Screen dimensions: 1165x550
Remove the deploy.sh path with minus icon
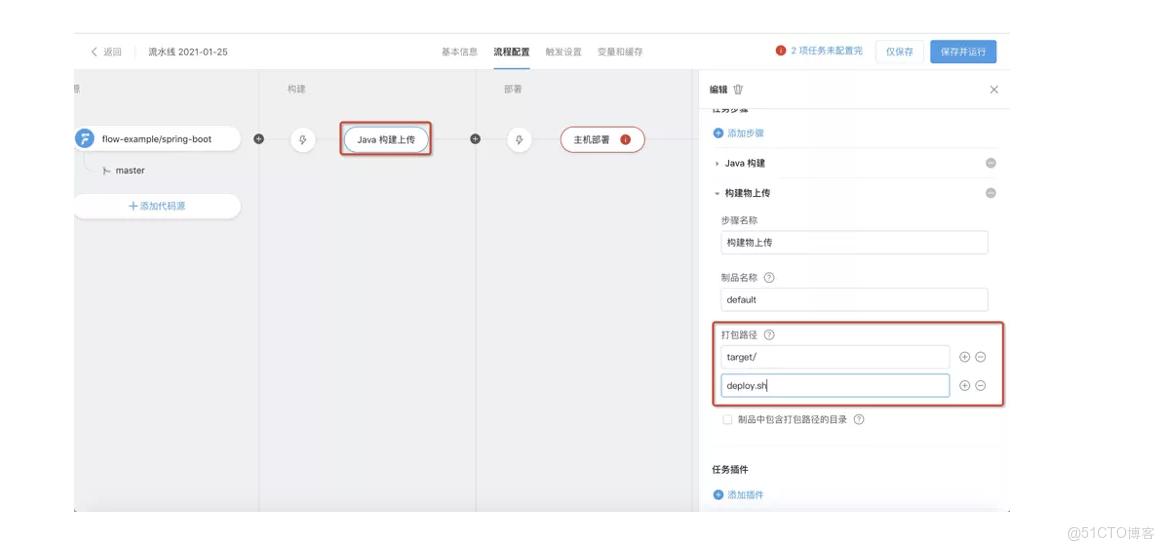980,385
